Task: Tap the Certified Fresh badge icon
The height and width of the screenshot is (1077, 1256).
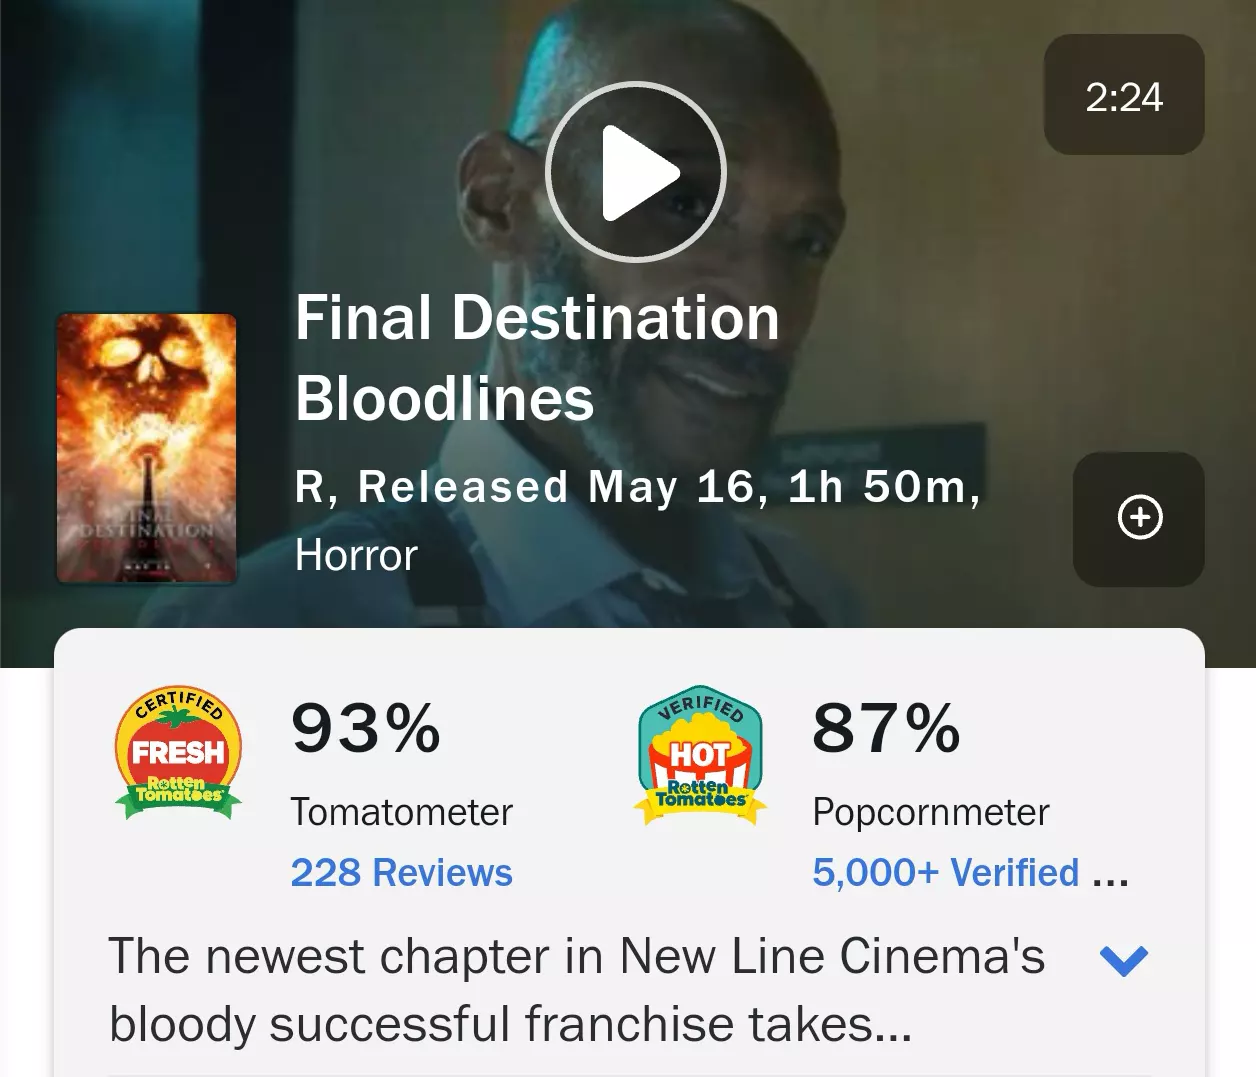Action: [179, 753]
